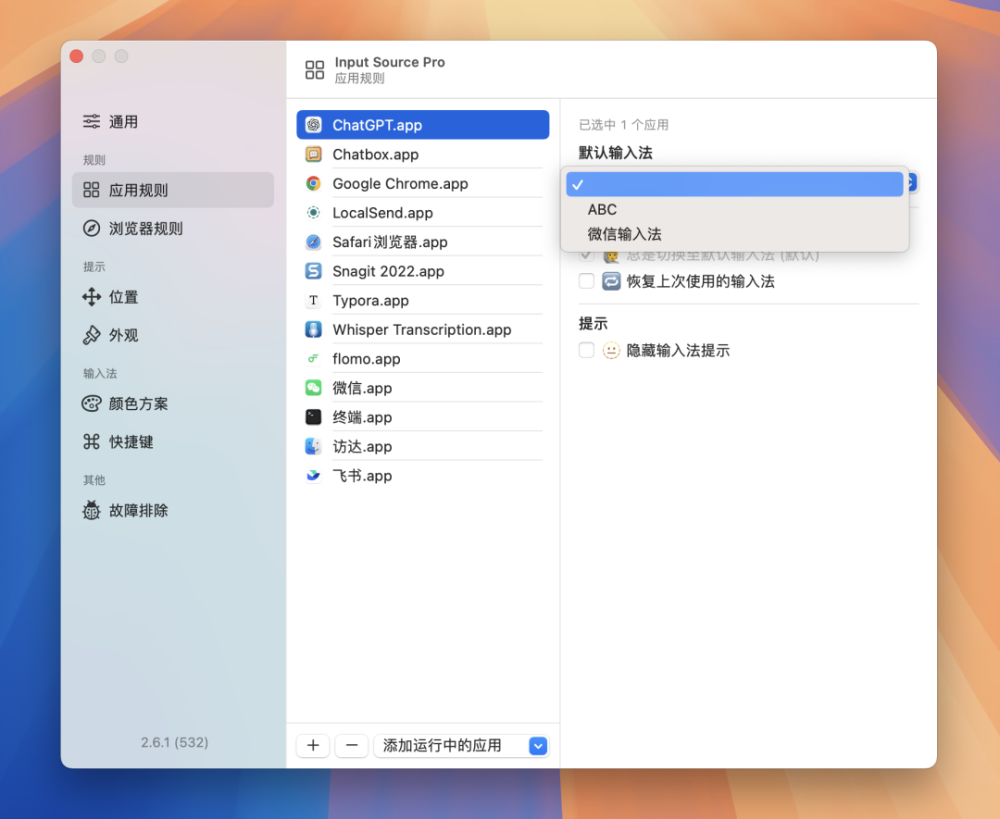The image size is (1000, 819).
Task: Choose ABC in the input method menu
Action: click(x=734, y=209)
